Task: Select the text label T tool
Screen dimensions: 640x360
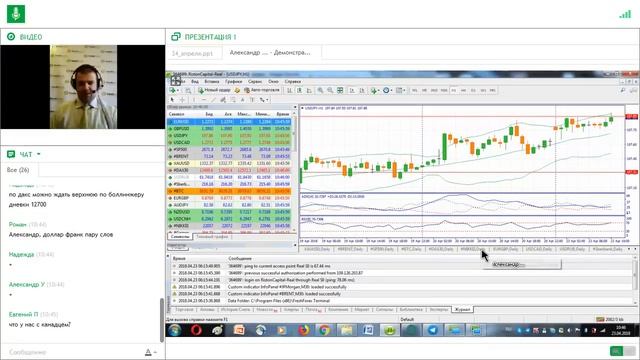Action: point(252,100)
